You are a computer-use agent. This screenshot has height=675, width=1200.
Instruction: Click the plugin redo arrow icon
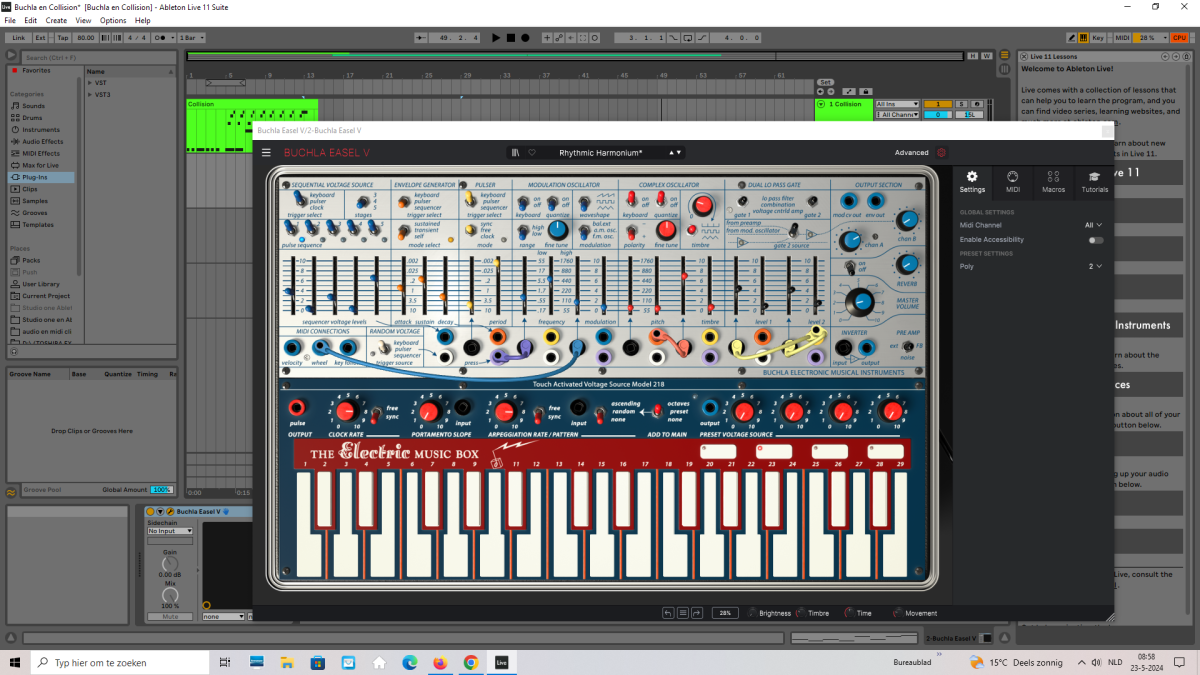click(x=697, y=613)
